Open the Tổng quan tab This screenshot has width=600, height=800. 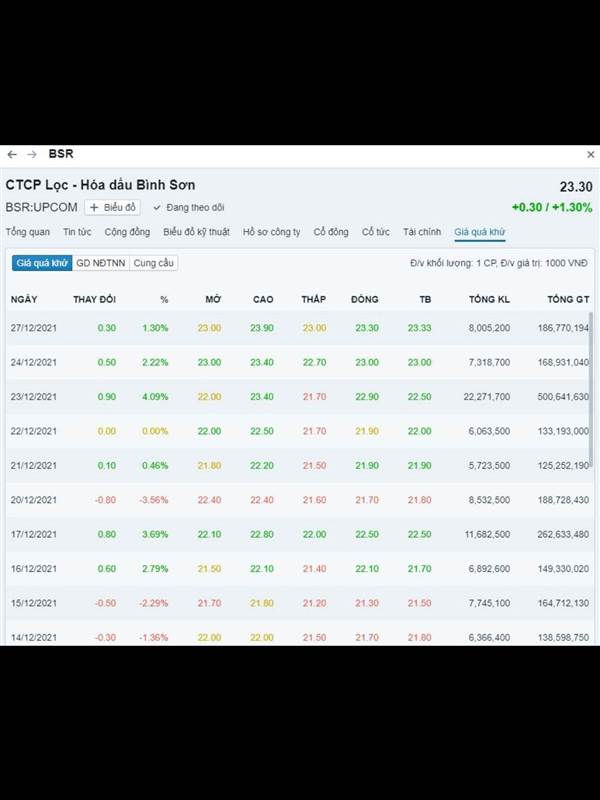[28, 232]
